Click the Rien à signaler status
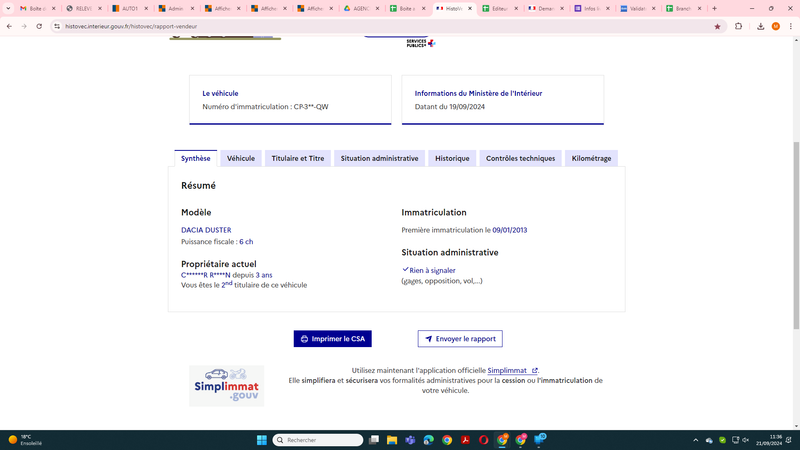 (x=429, y=270)
